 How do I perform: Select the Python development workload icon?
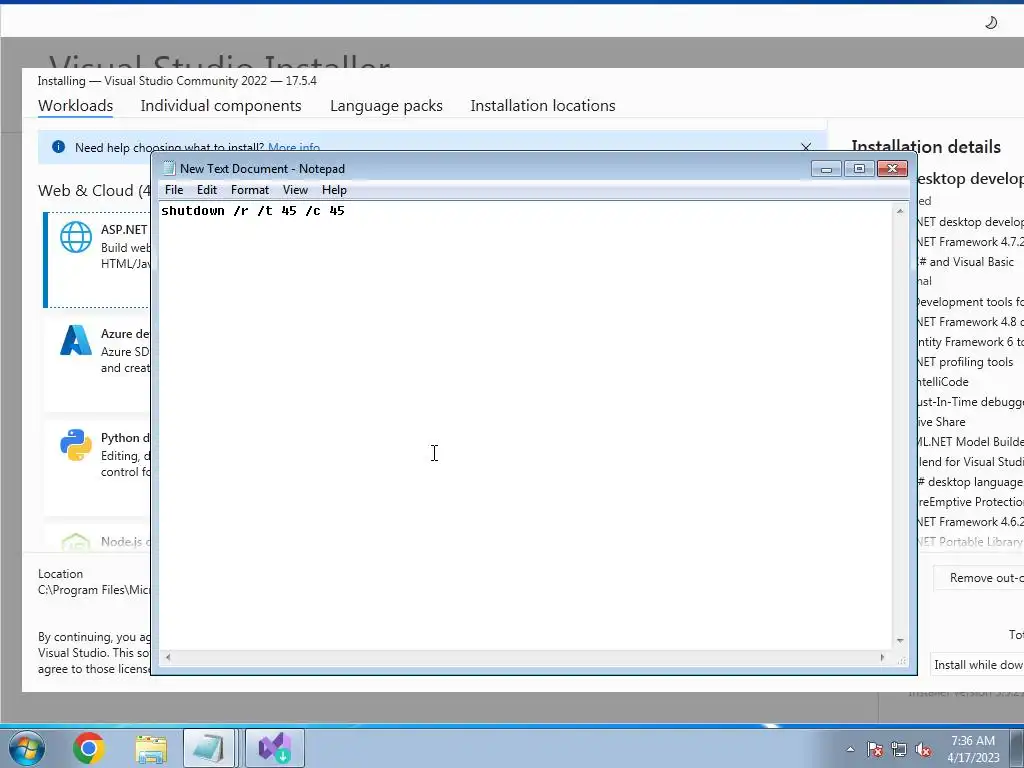click(x=76, y=445)
